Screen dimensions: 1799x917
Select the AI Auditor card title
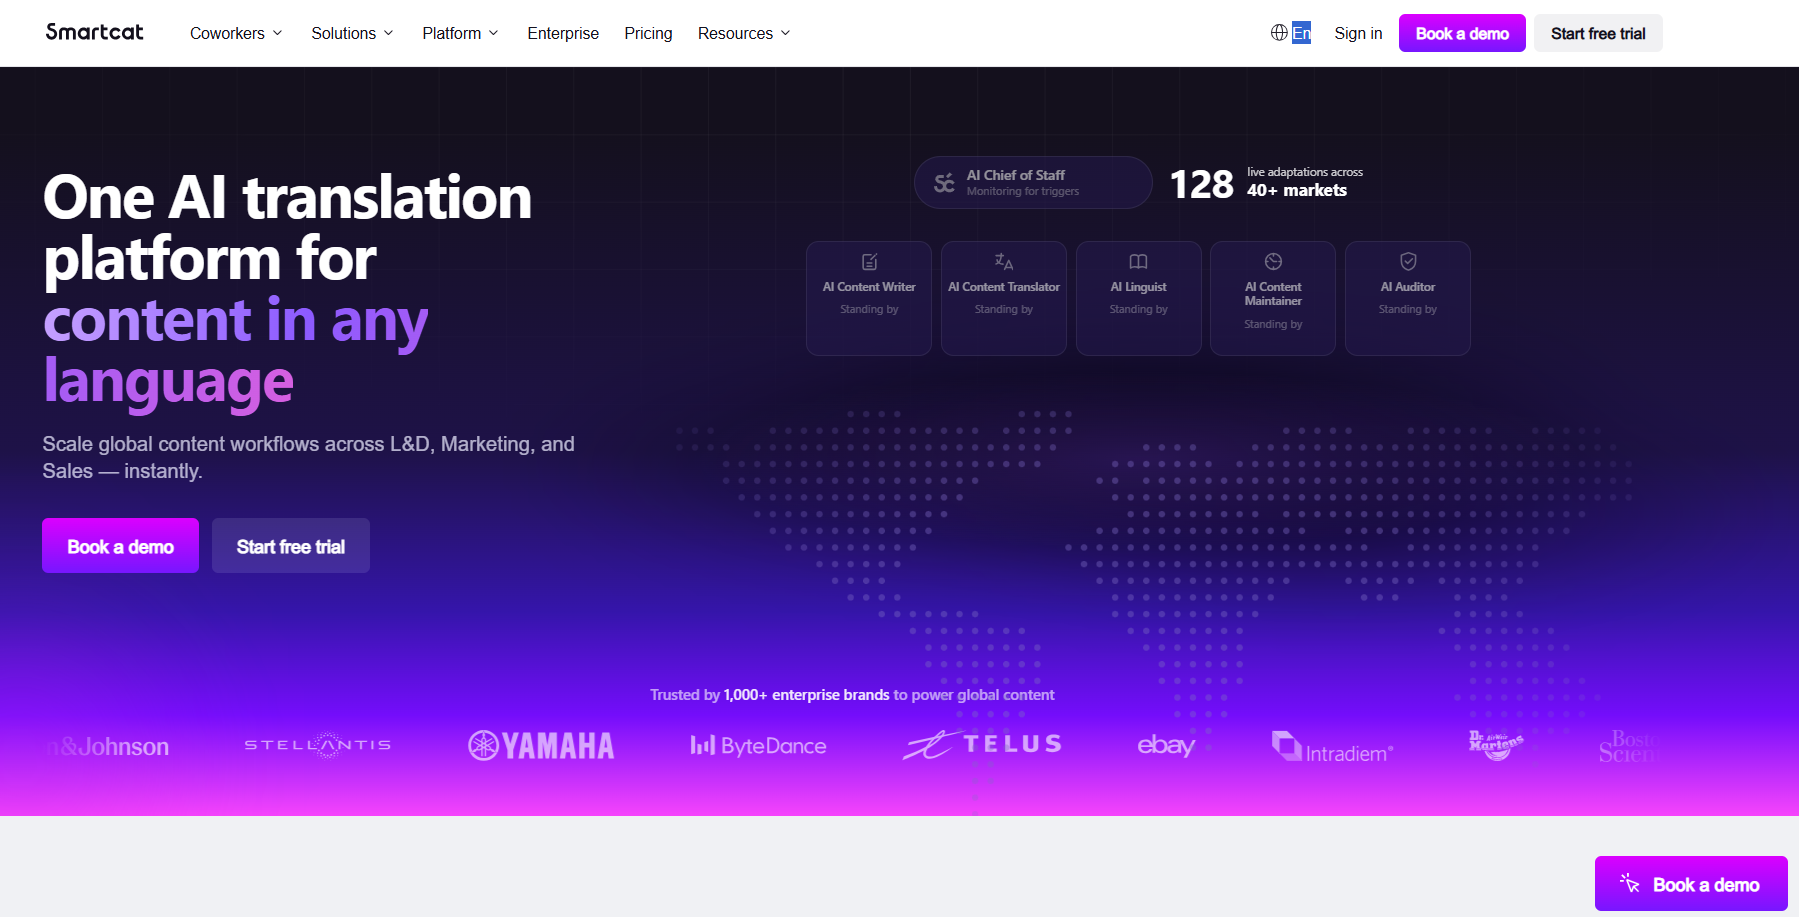pos(1408,287)
